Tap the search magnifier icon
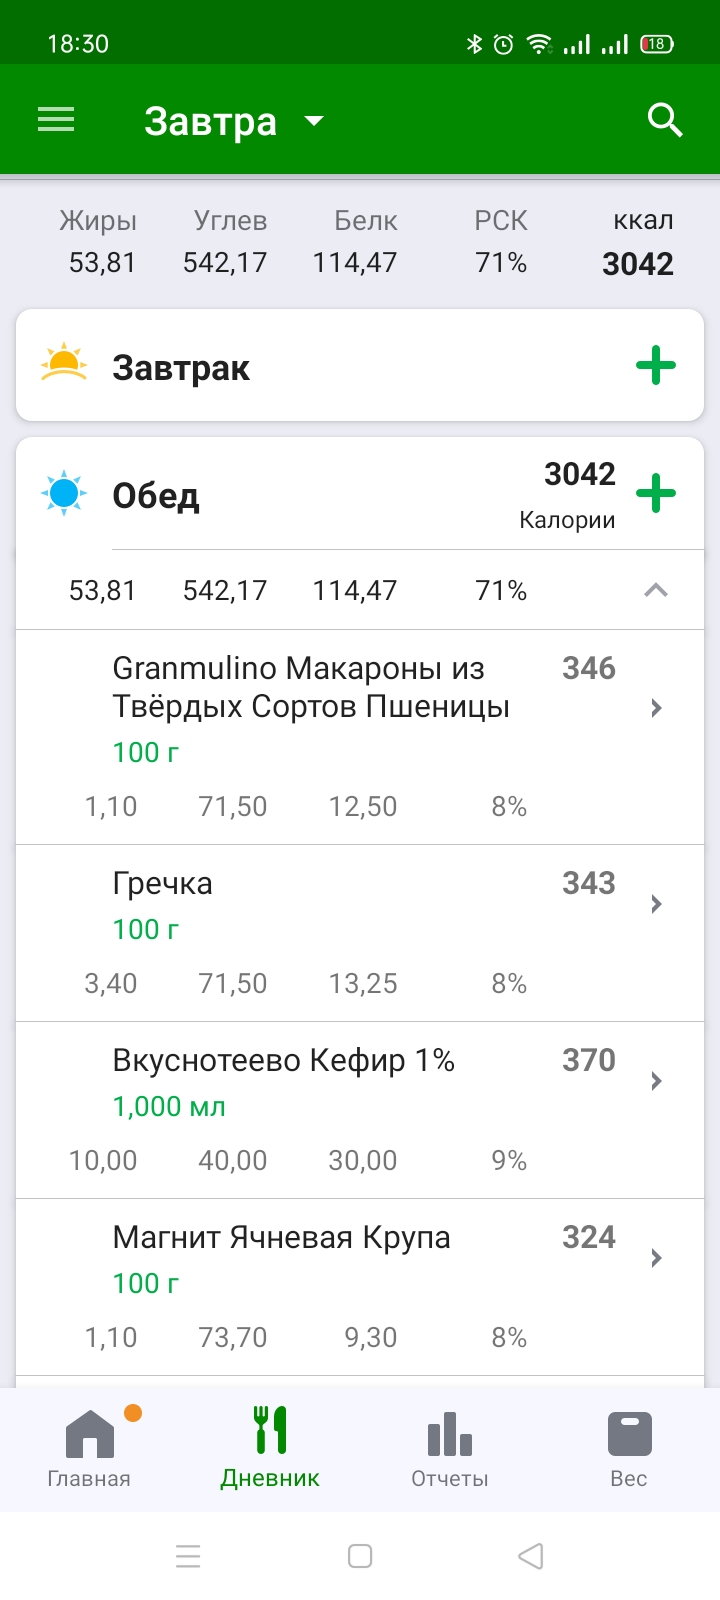This screenshot has height=1600, width=720. [665, 121]
